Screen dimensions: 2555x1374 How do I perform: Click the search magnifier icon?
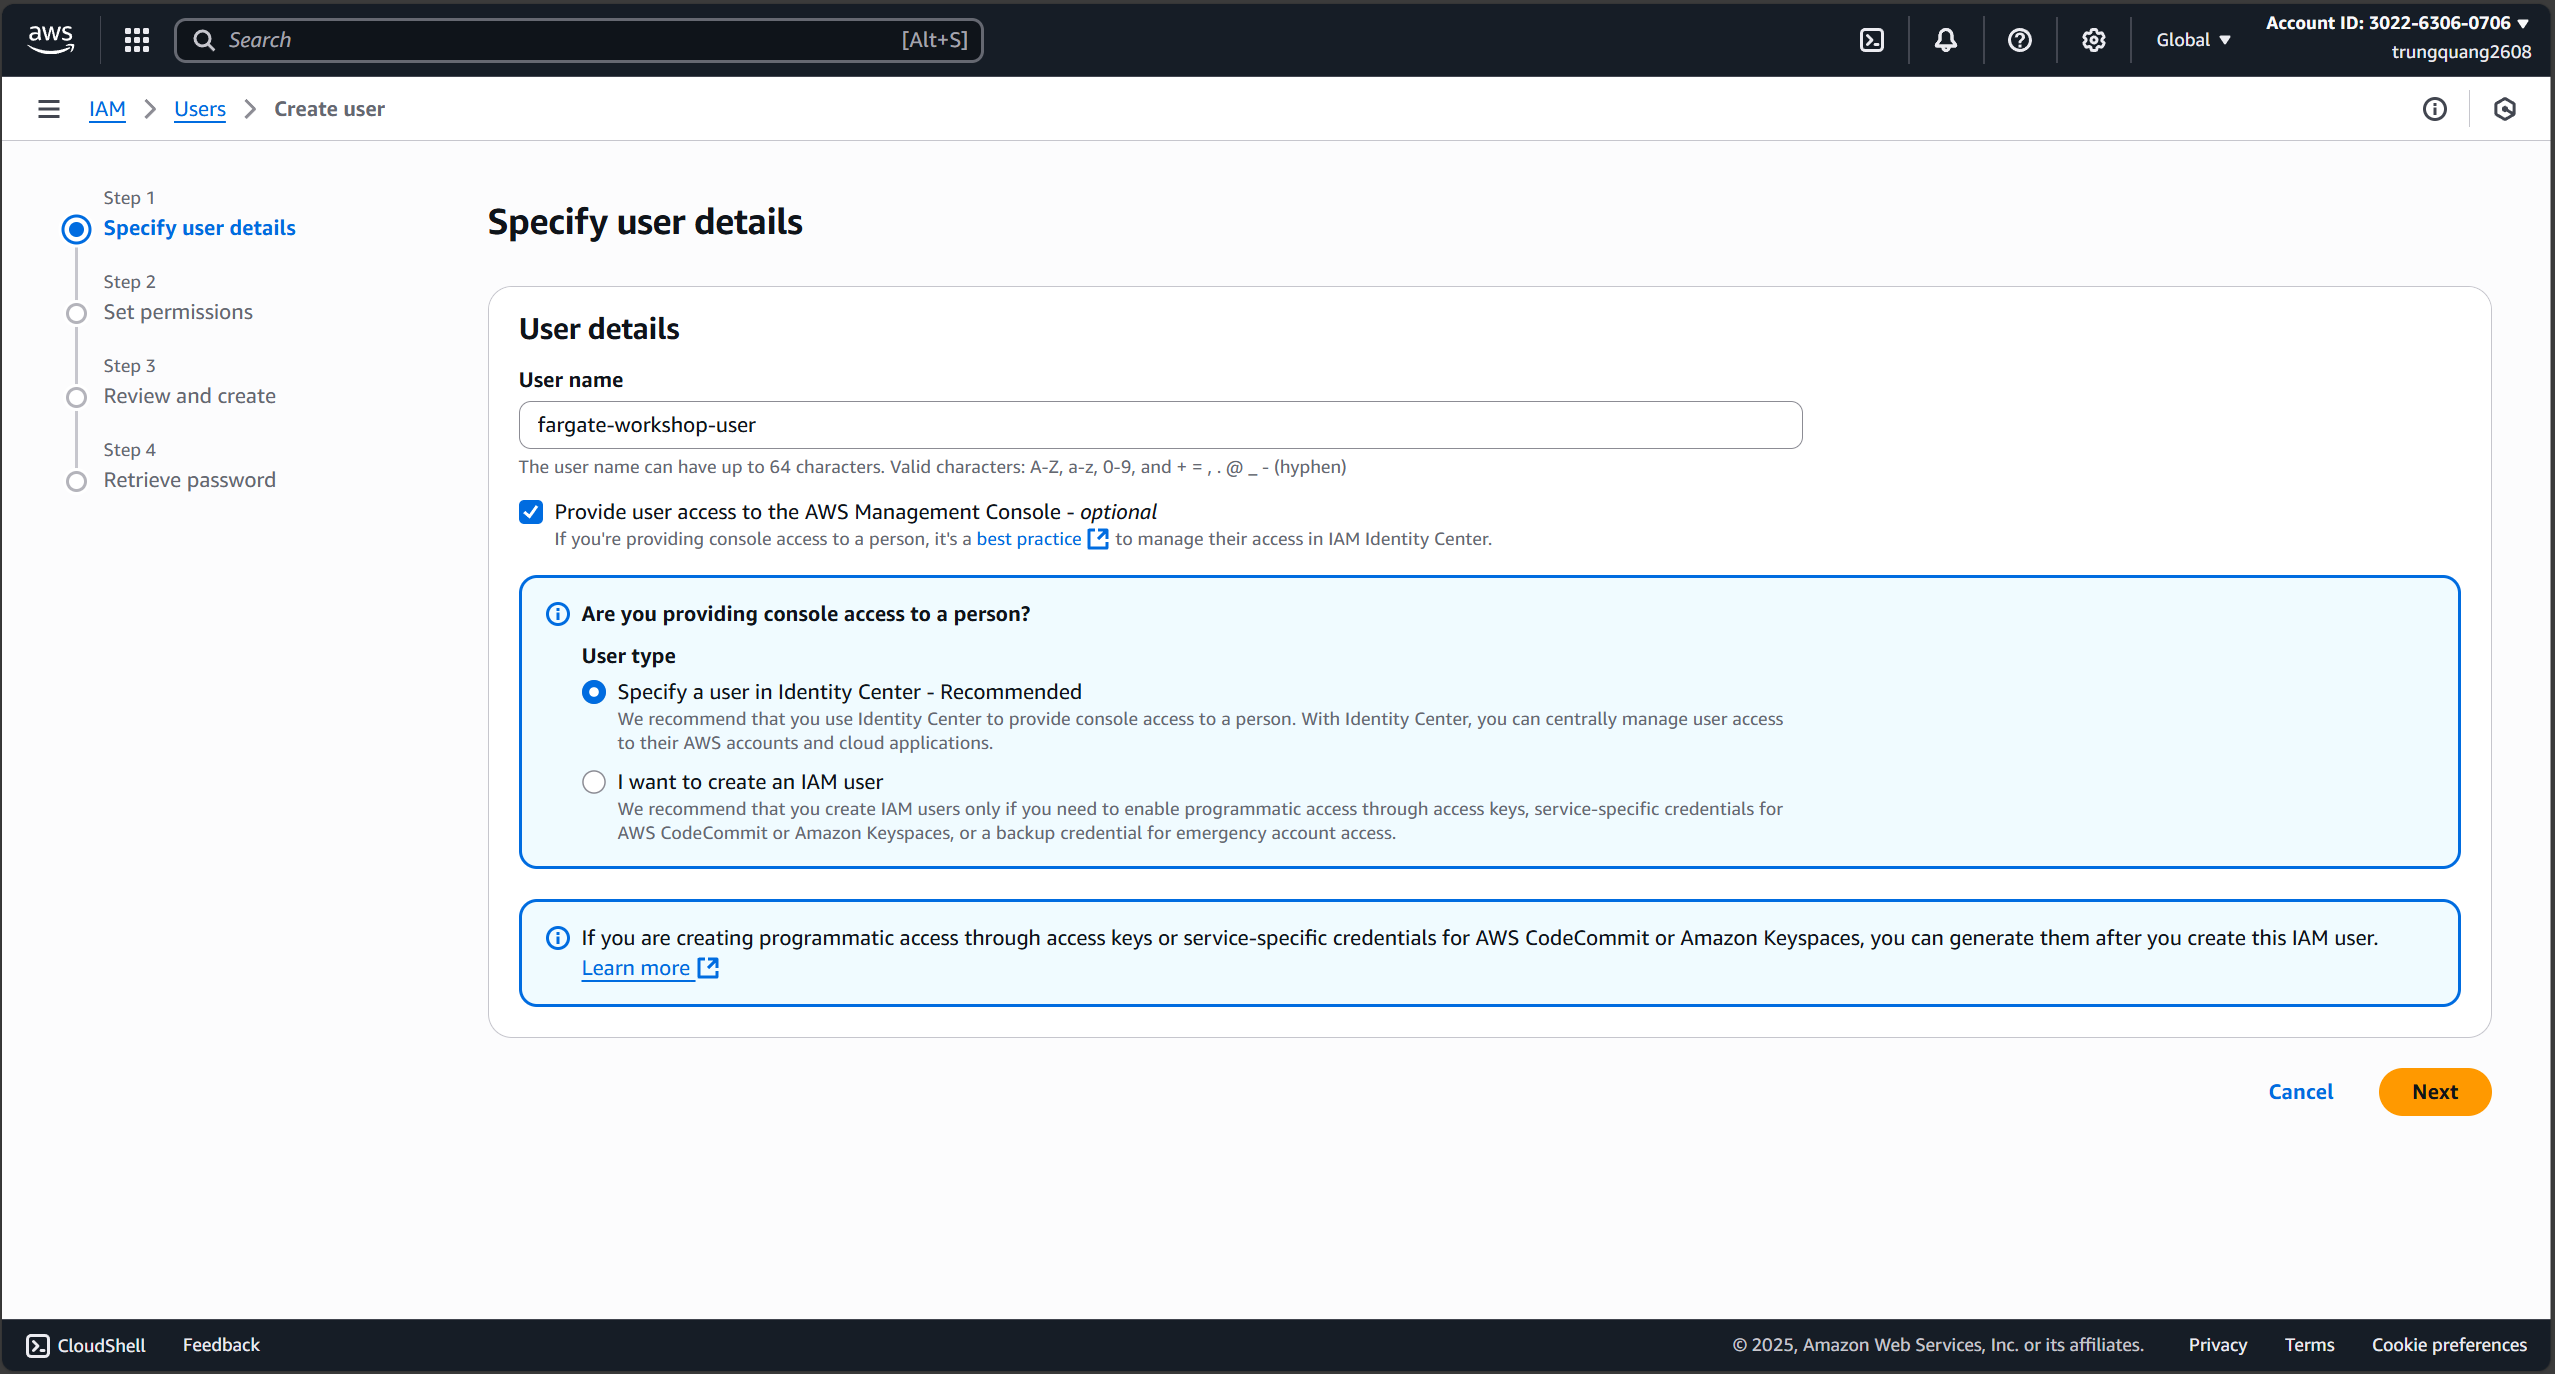pos(204,40)
